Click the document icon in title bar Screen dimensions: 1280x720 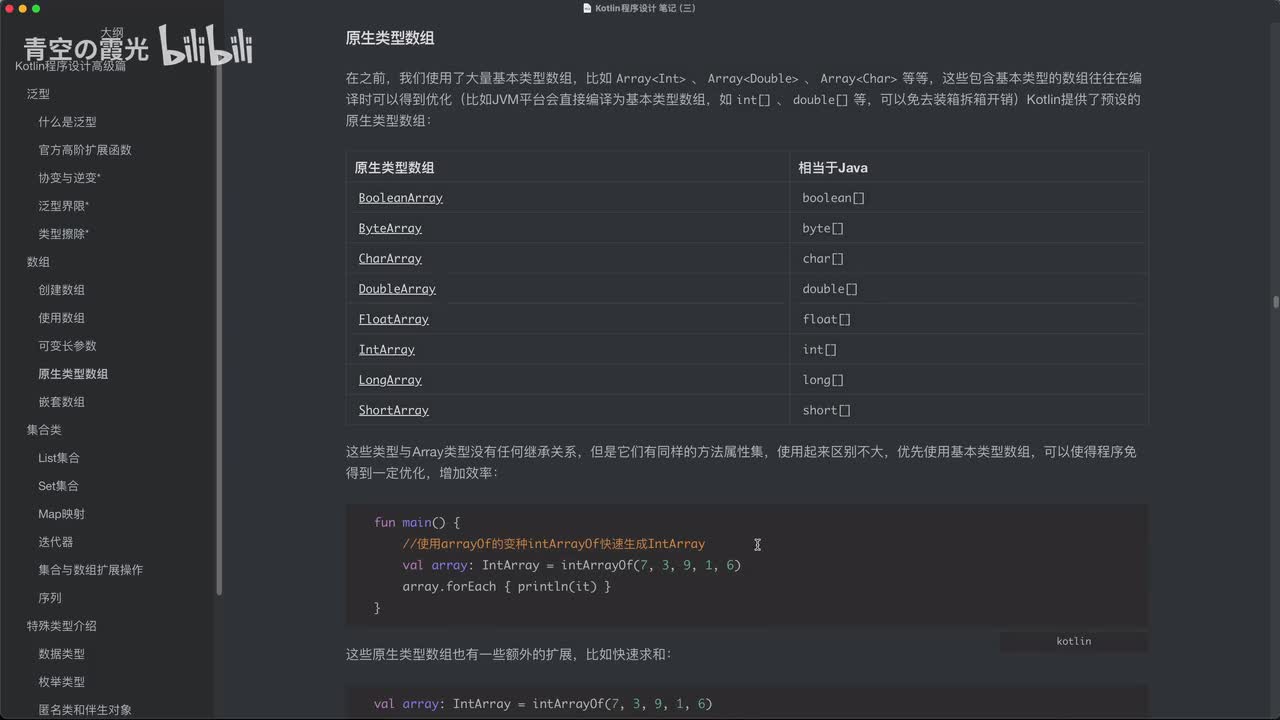pyautogui.click(x=587, y=8)
